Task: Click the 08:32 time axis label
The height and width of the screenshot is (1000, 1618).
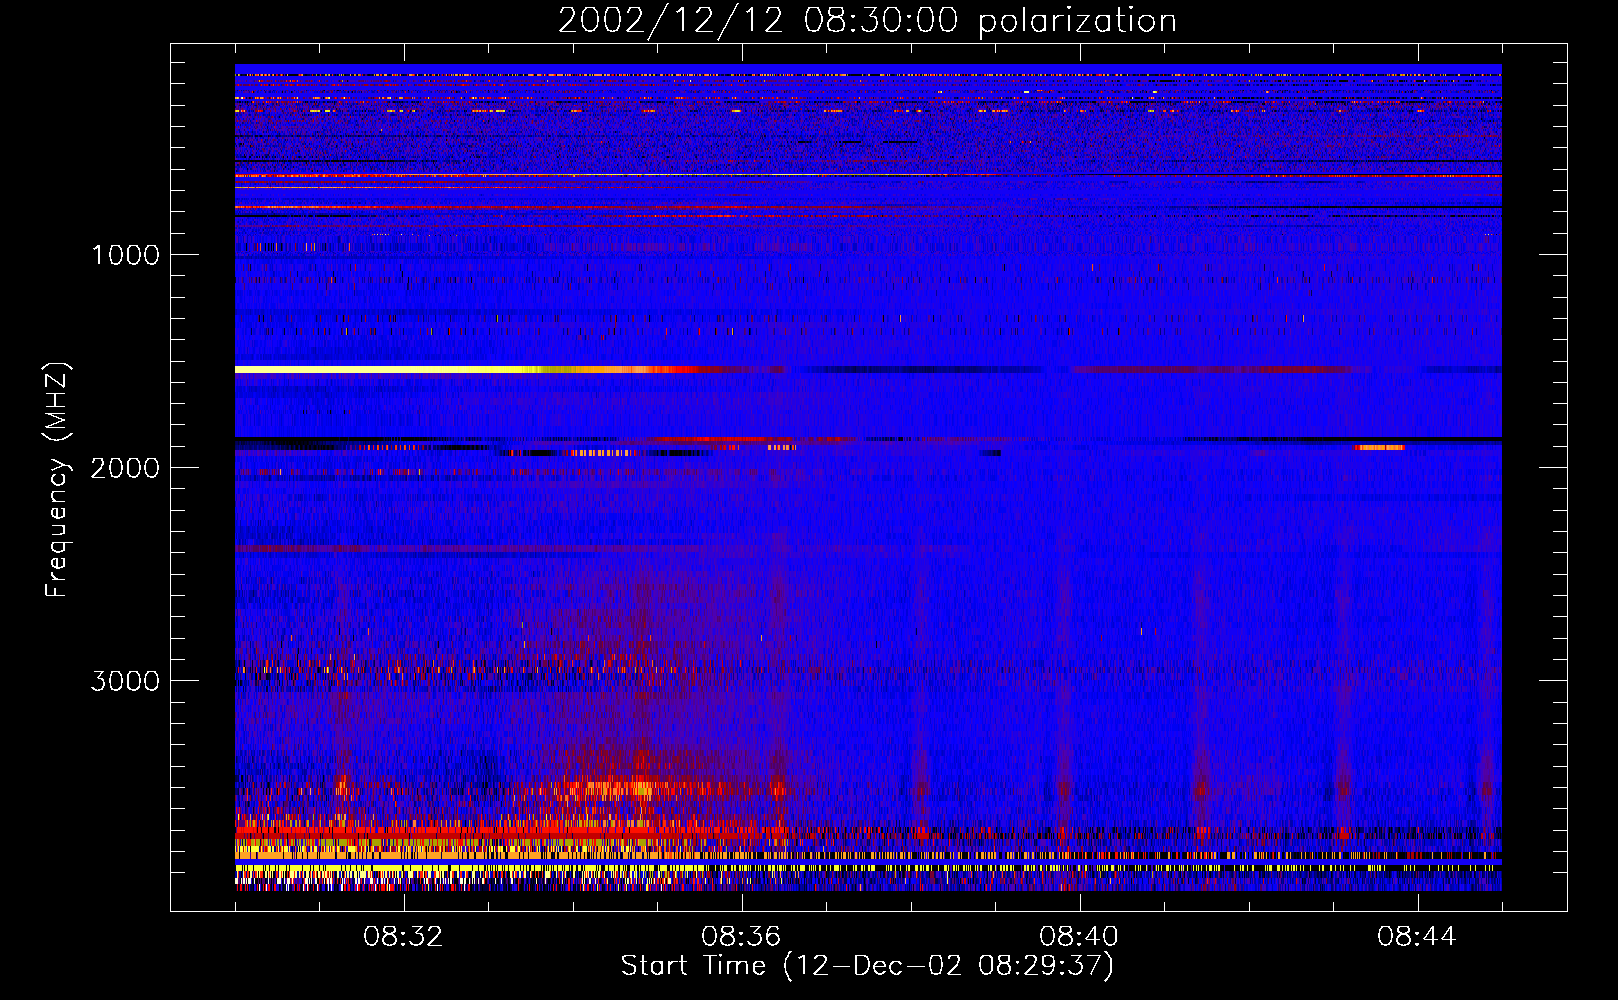Action: [404, 937]
